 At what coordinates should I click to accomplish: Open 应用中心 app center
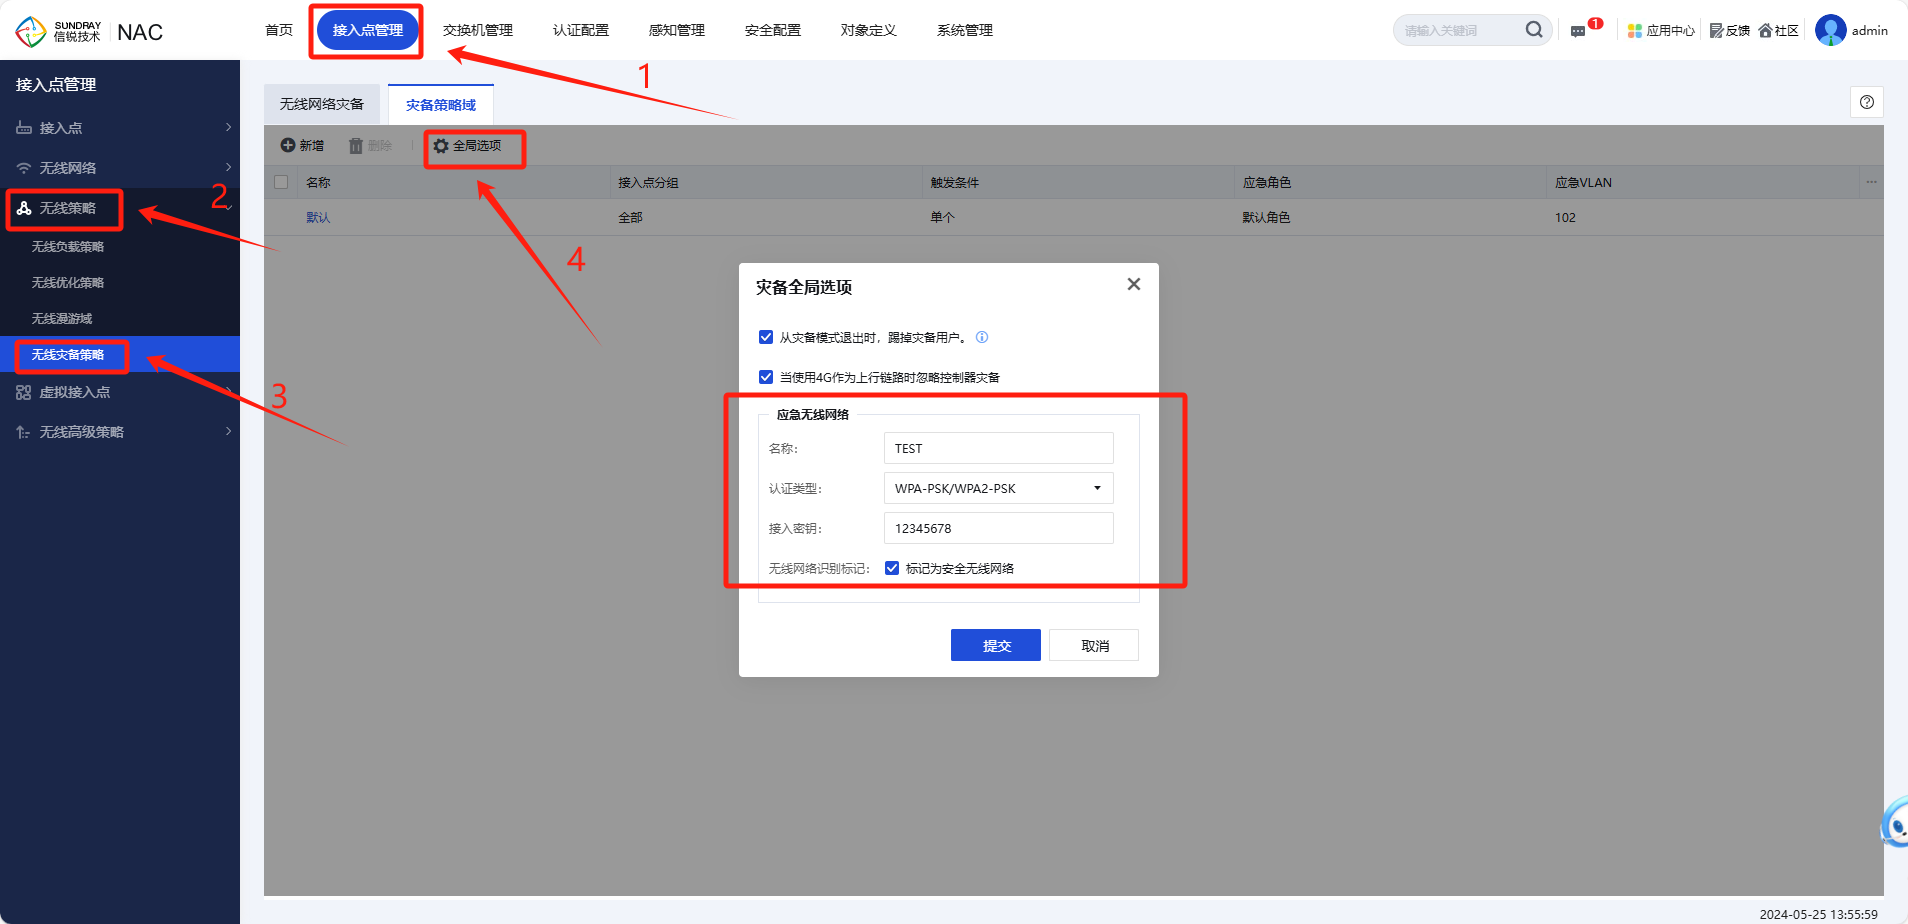tap(1661, 31)
